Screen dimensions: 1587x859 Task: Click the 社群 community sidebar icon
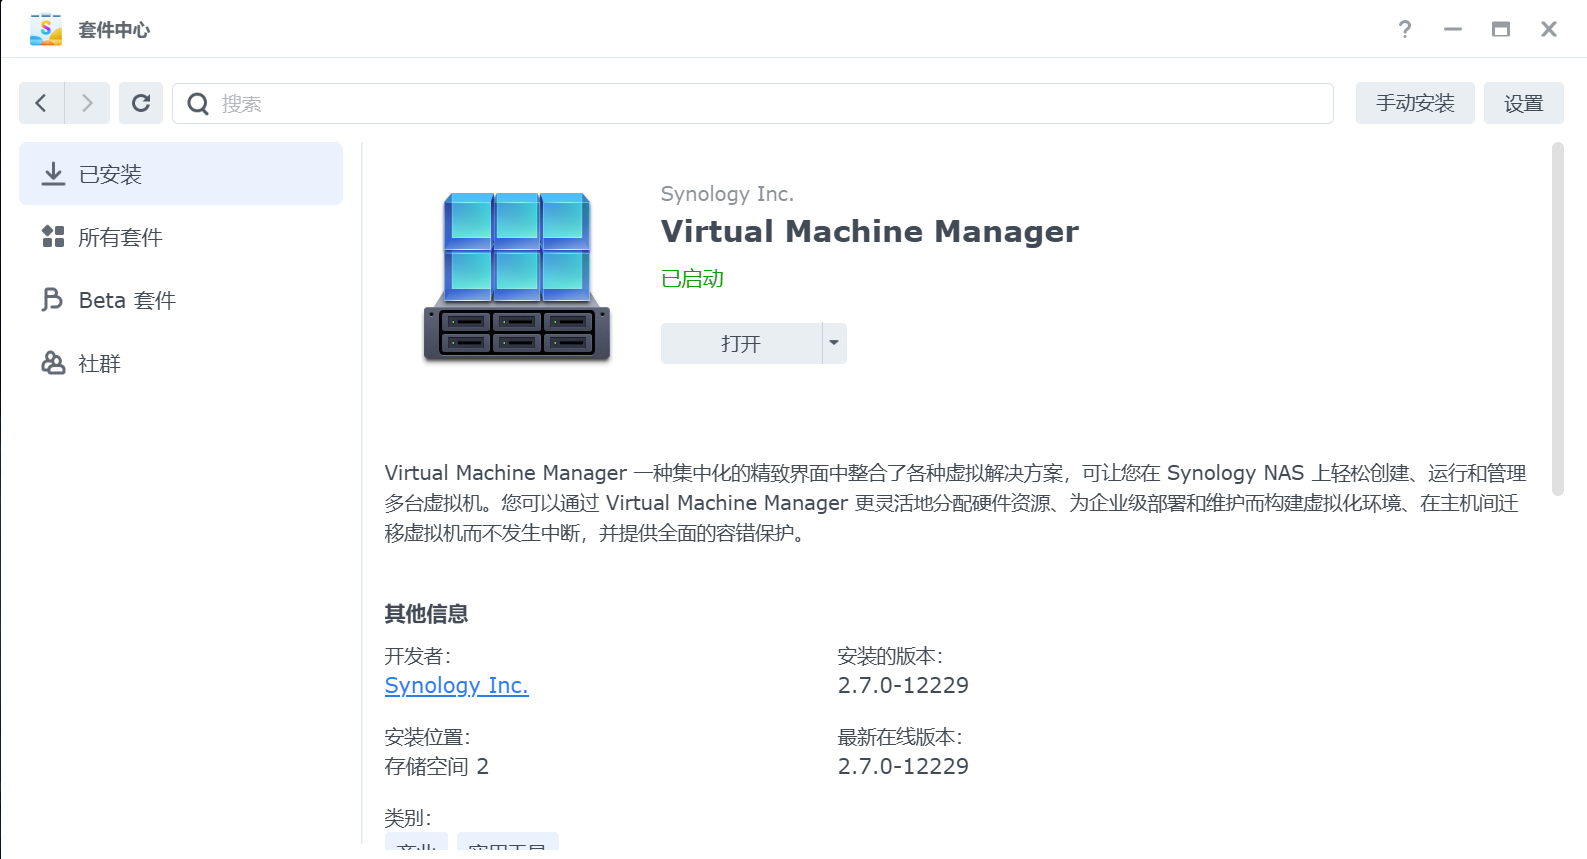(x=52, y=363)
